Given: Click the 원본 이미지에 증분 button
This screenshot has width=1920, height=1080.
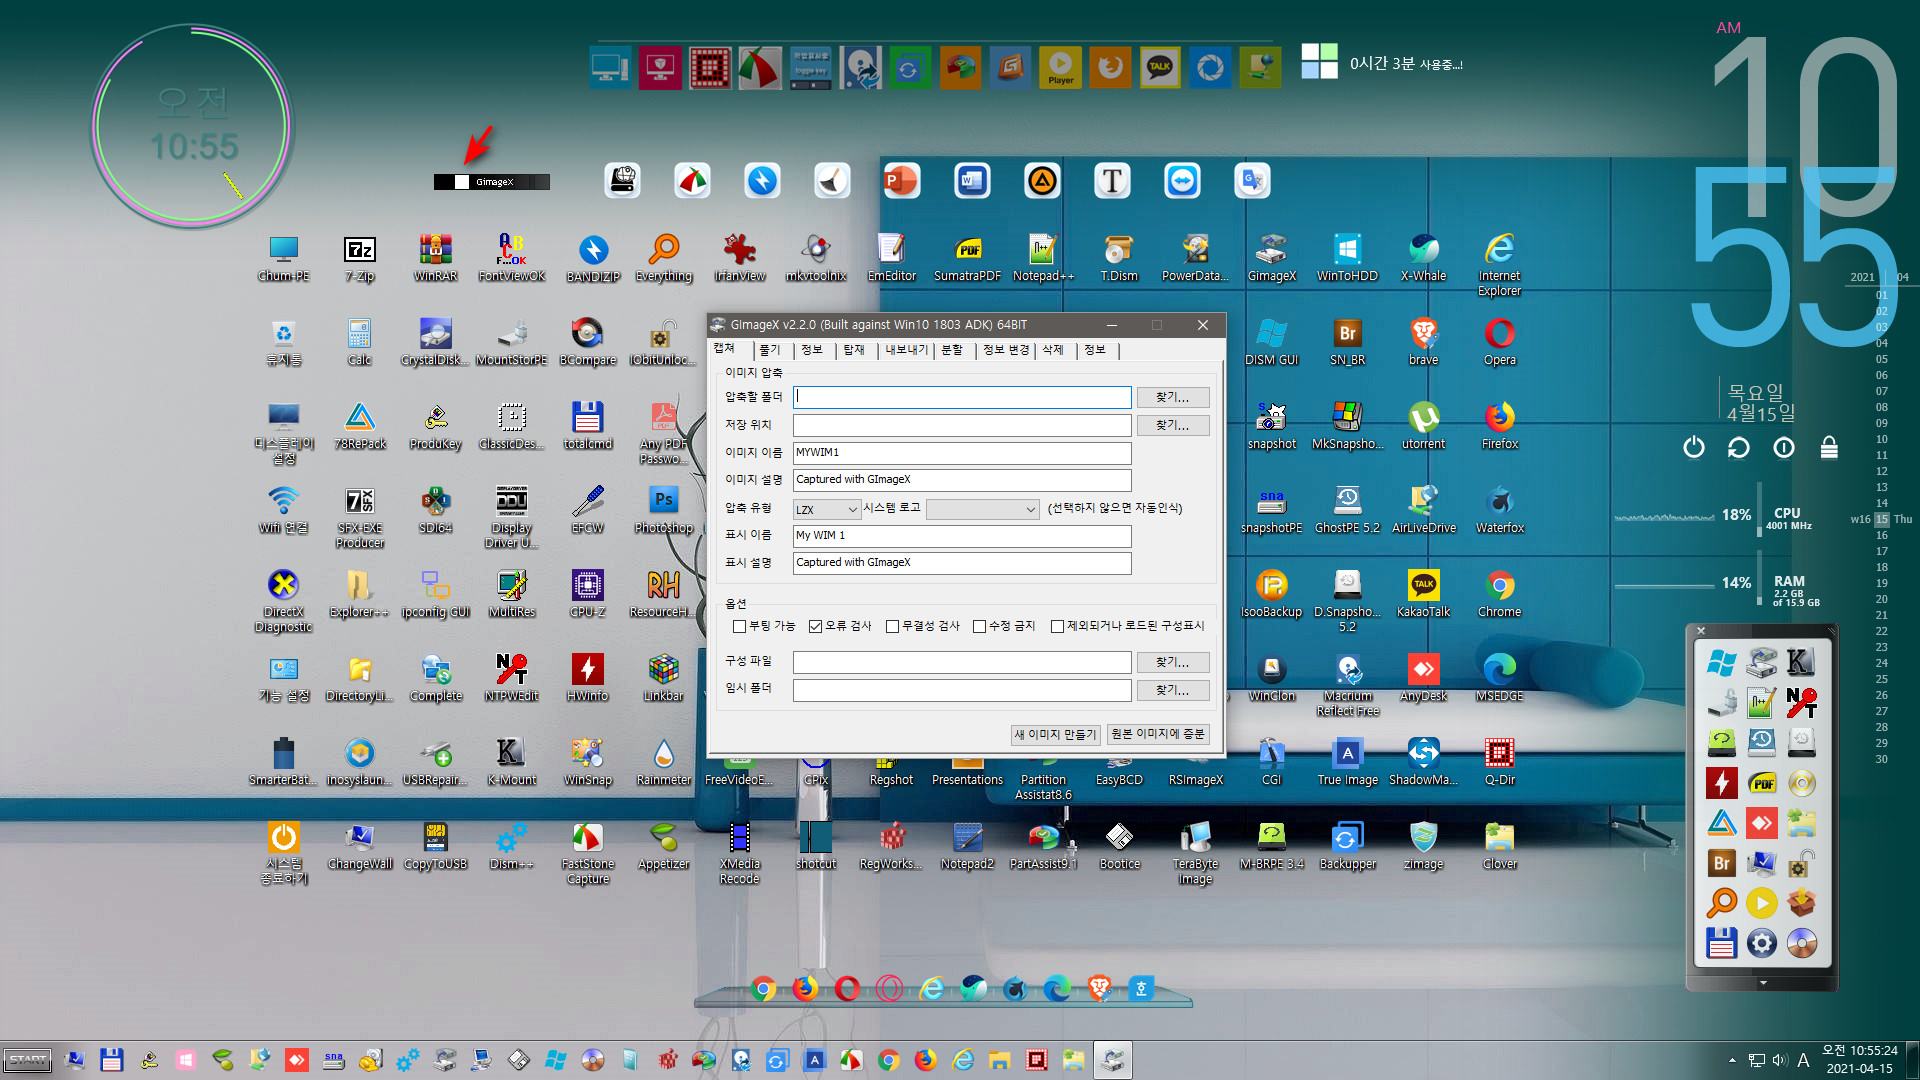Looking at the screenshot, I should click(1158, 734).
